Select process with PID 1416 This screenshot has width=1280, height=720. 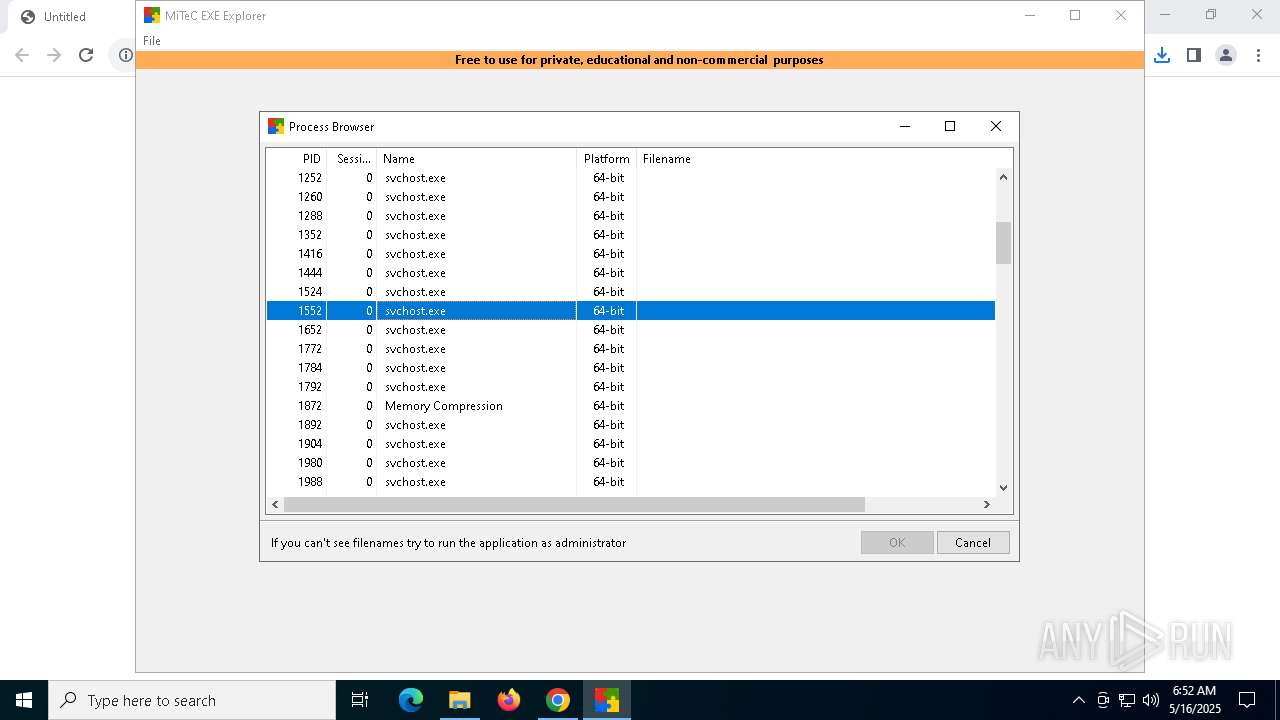(x=631, y=254)
